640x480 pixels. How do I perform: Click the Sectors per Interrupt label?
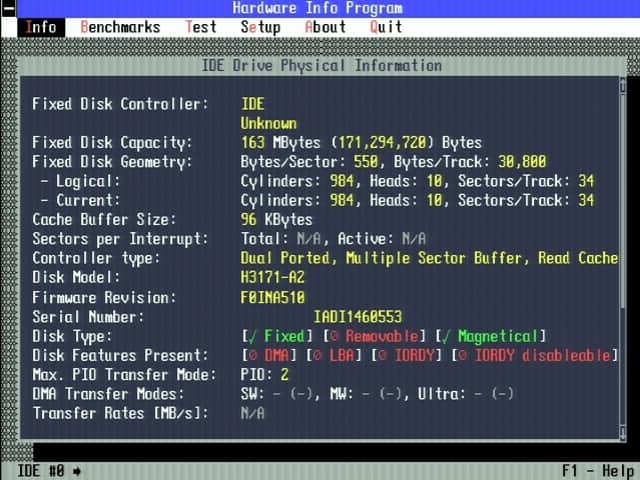120,239
